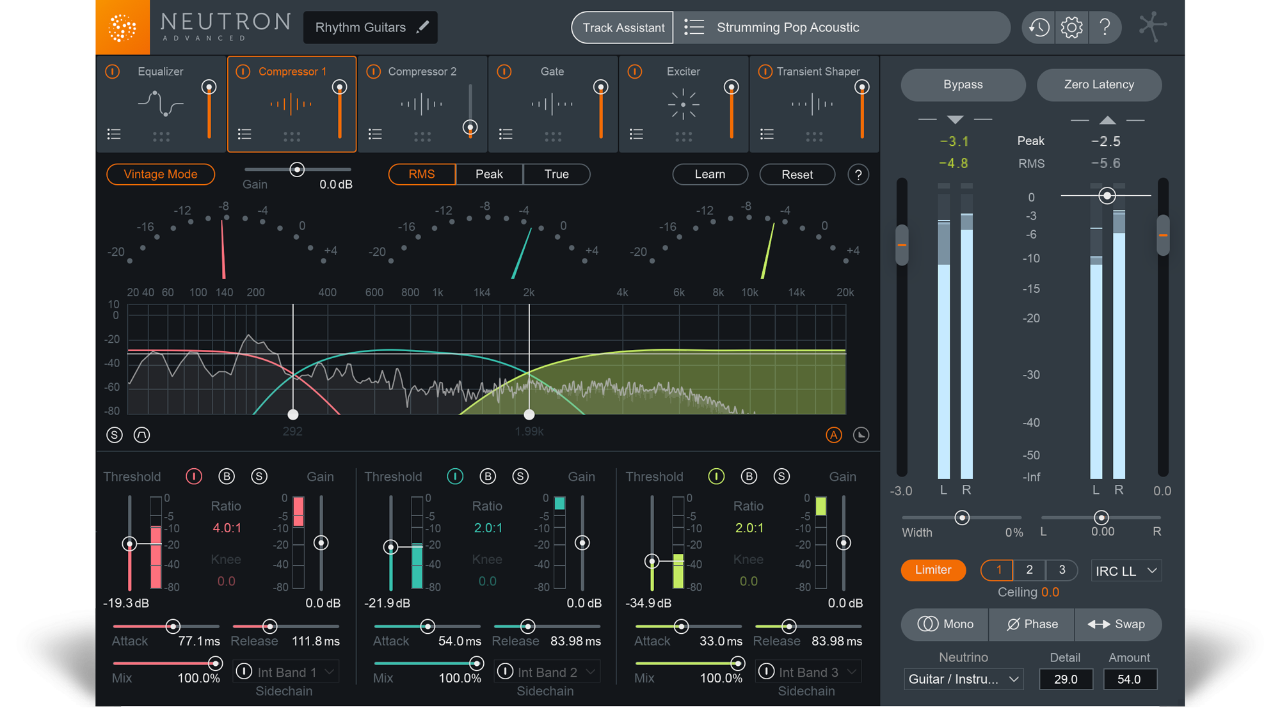Click the channel Swap button

tap(1118, 624)
